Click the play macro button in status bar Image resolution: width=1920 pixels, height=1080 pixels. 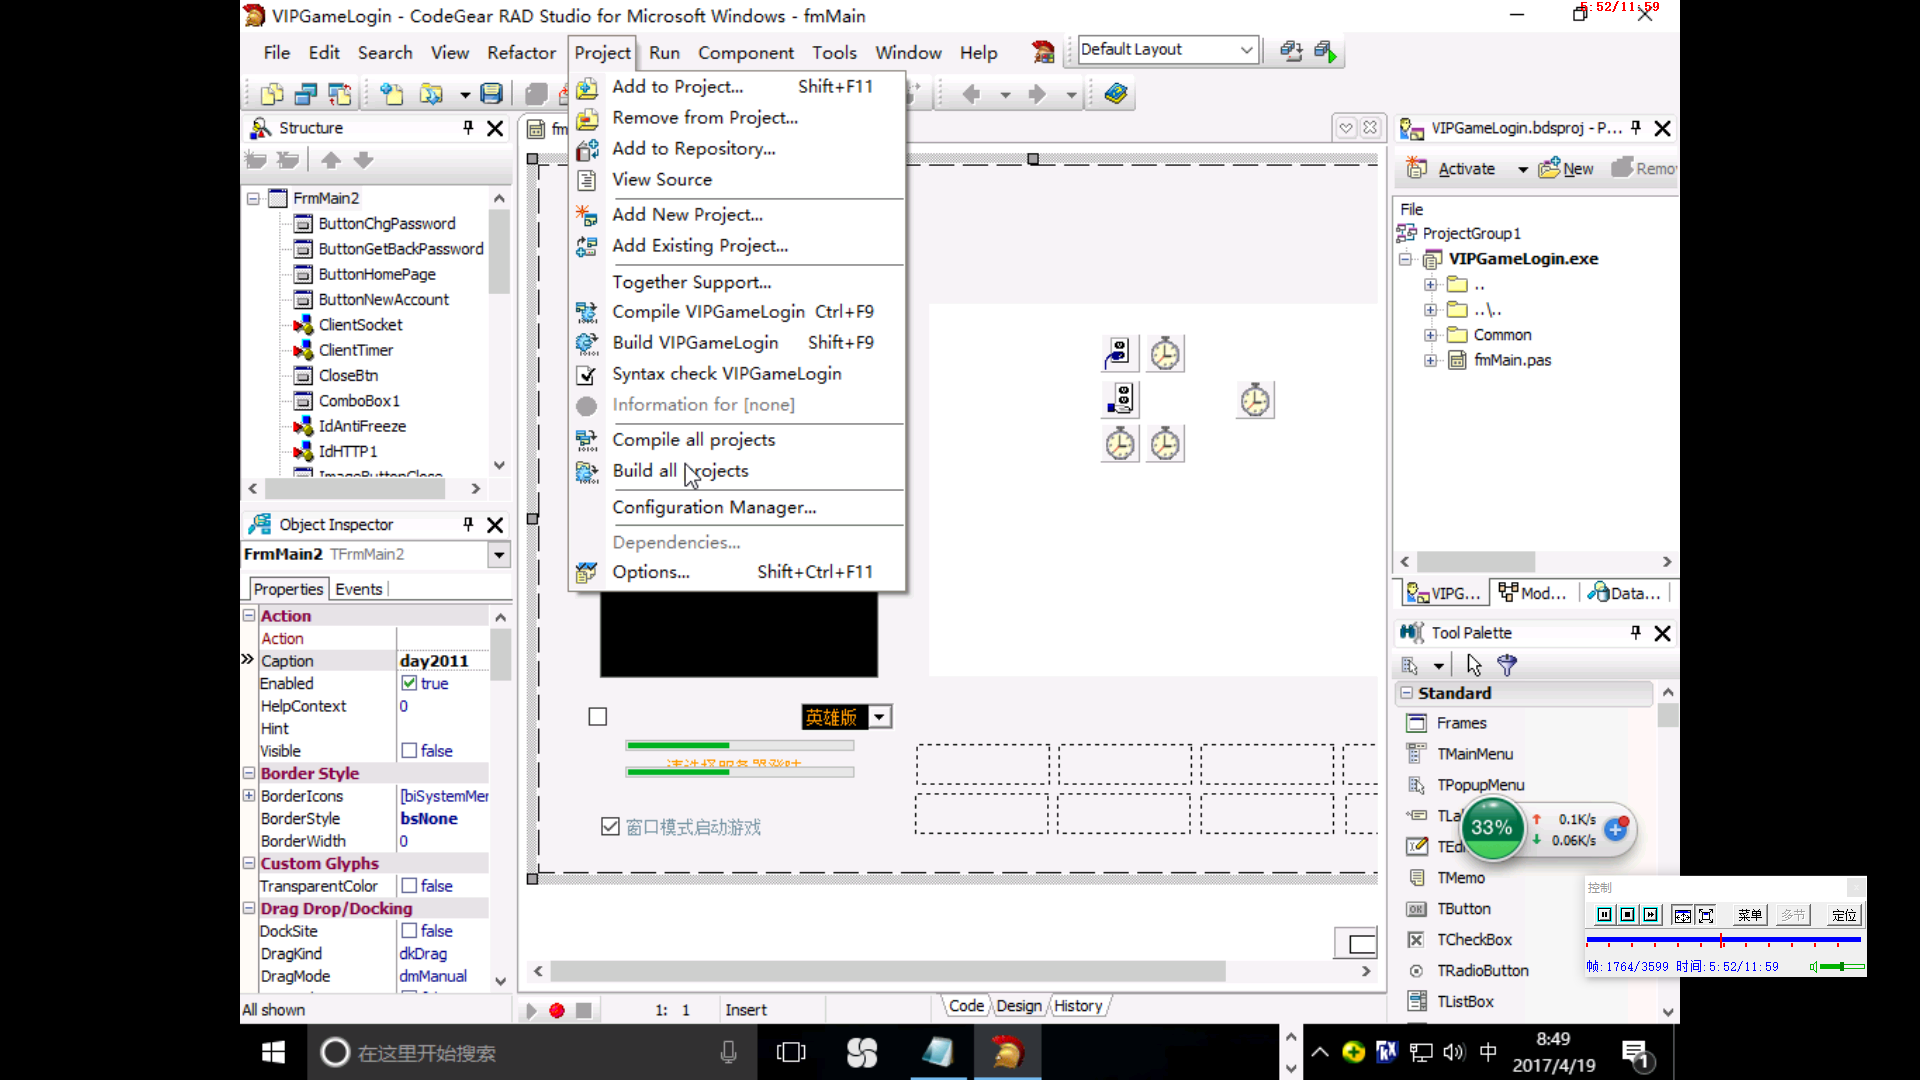[x=531, y=1010]
